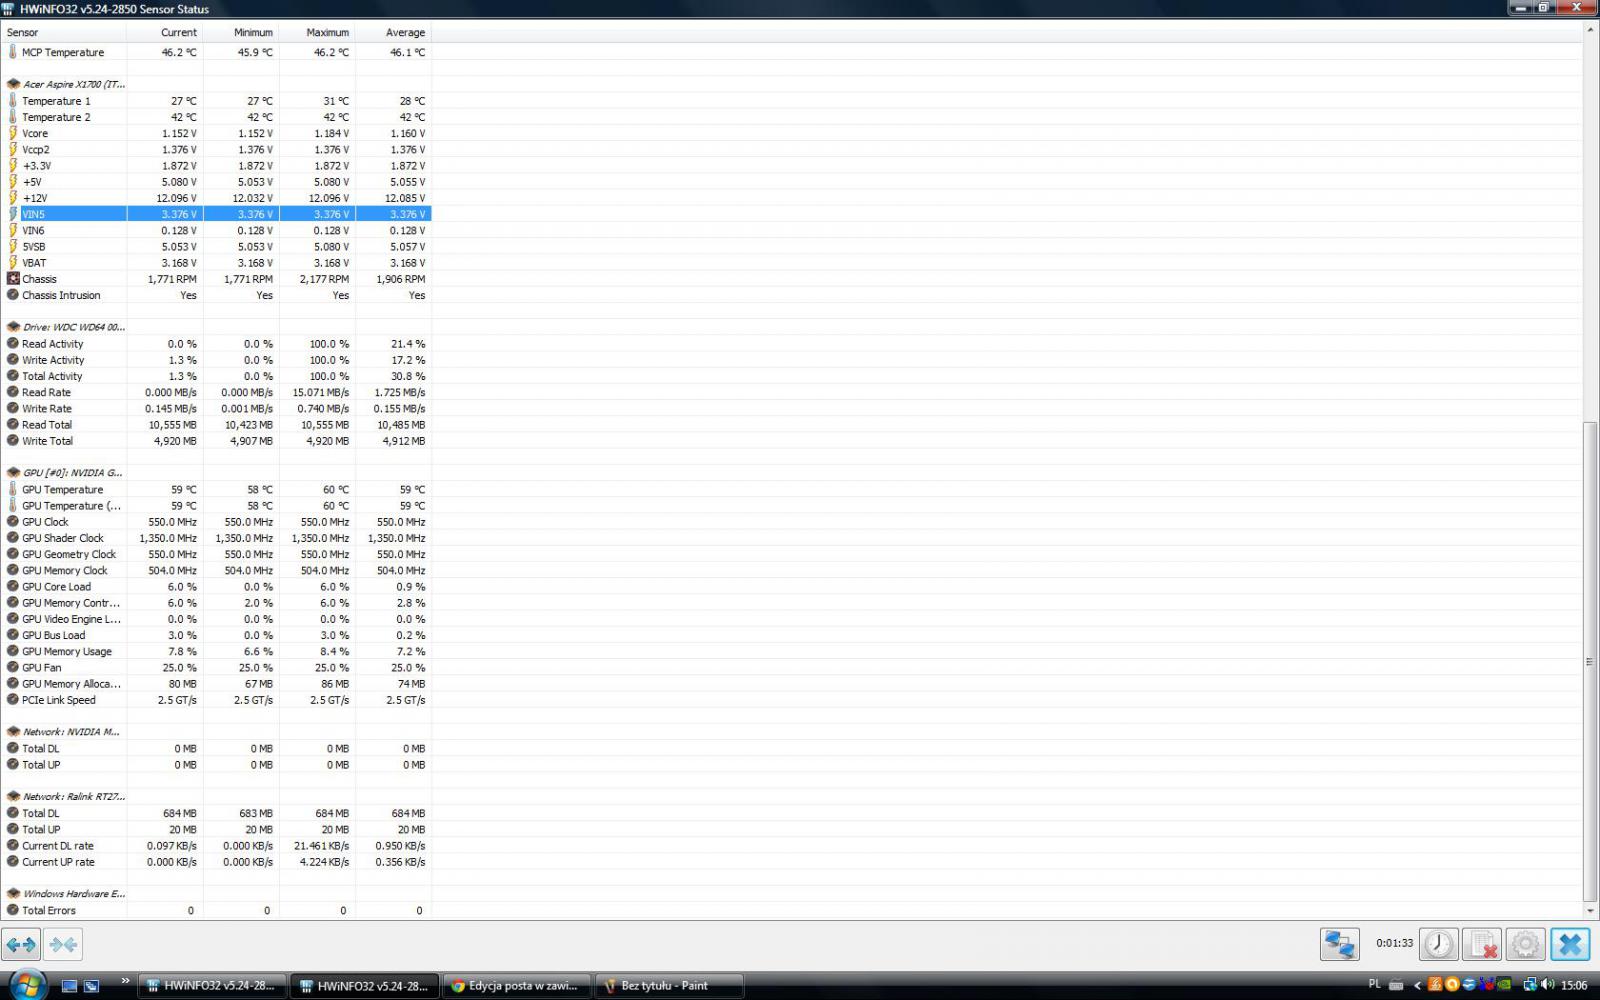The height and width of the screenshot is (1000, 1600).
Task: Click the vertical scrollbar thumb
Action: pyautogui.click(x=1590, y=661)
